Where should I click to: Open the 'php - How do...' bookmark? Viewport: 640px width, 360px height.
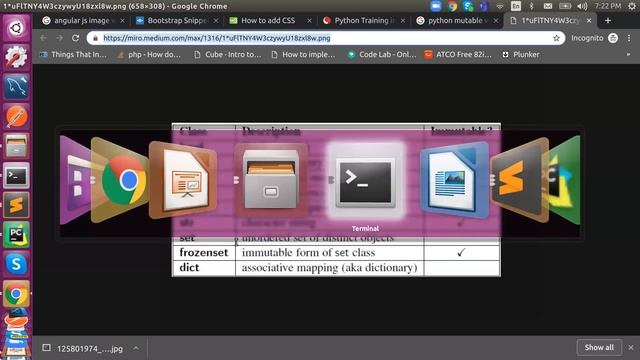tap(149, 54)
